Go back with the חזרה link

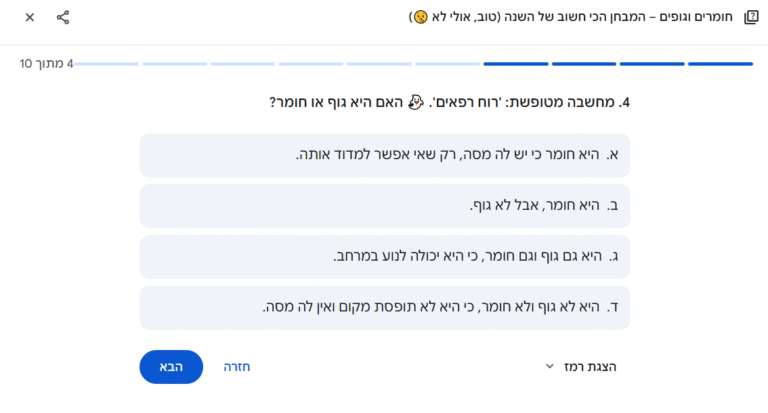(236, 367)
